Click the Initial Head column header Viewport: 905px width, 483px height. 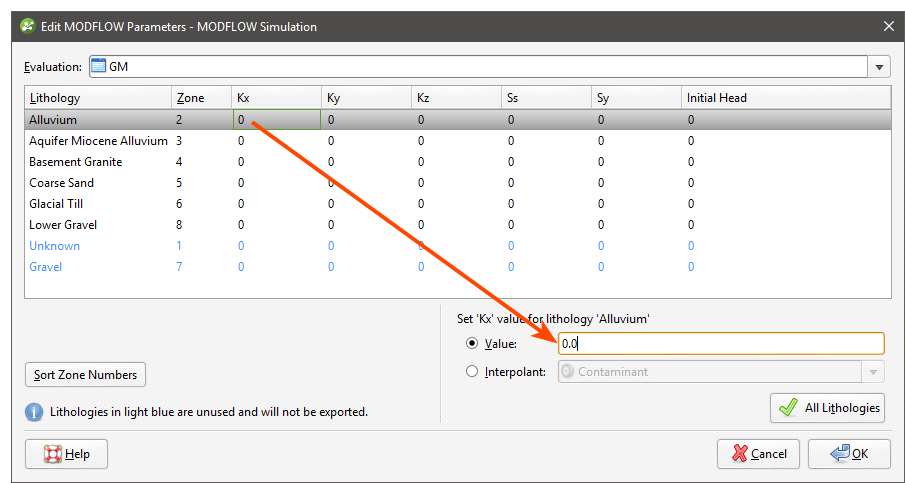[x=786, y=98]
